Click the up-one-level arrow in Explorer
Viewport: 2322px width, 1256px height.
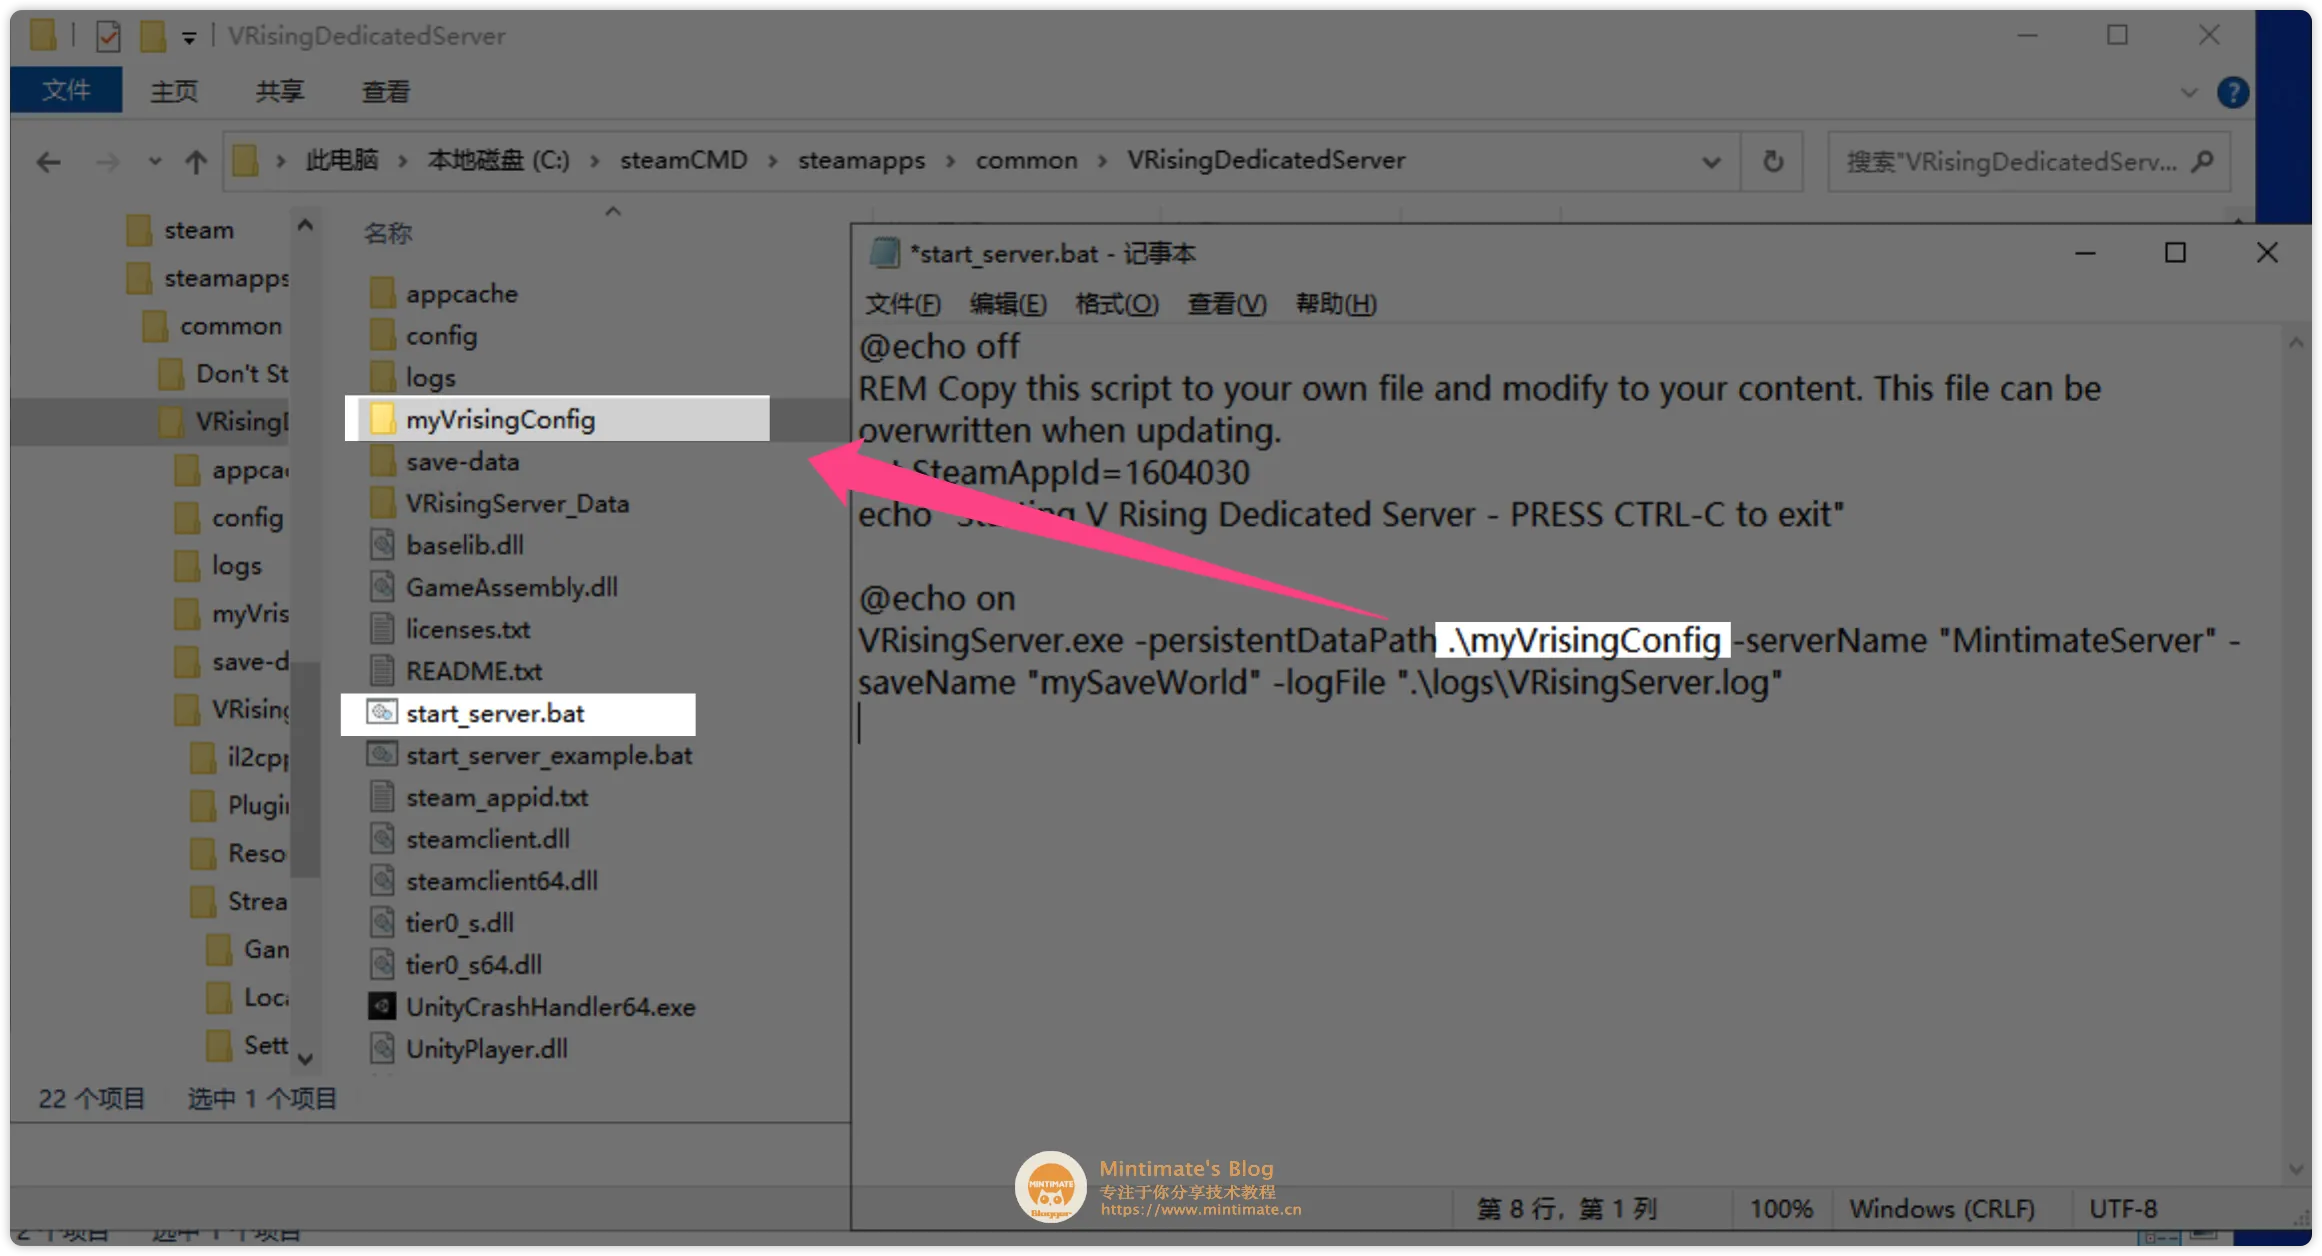point(196,161)
